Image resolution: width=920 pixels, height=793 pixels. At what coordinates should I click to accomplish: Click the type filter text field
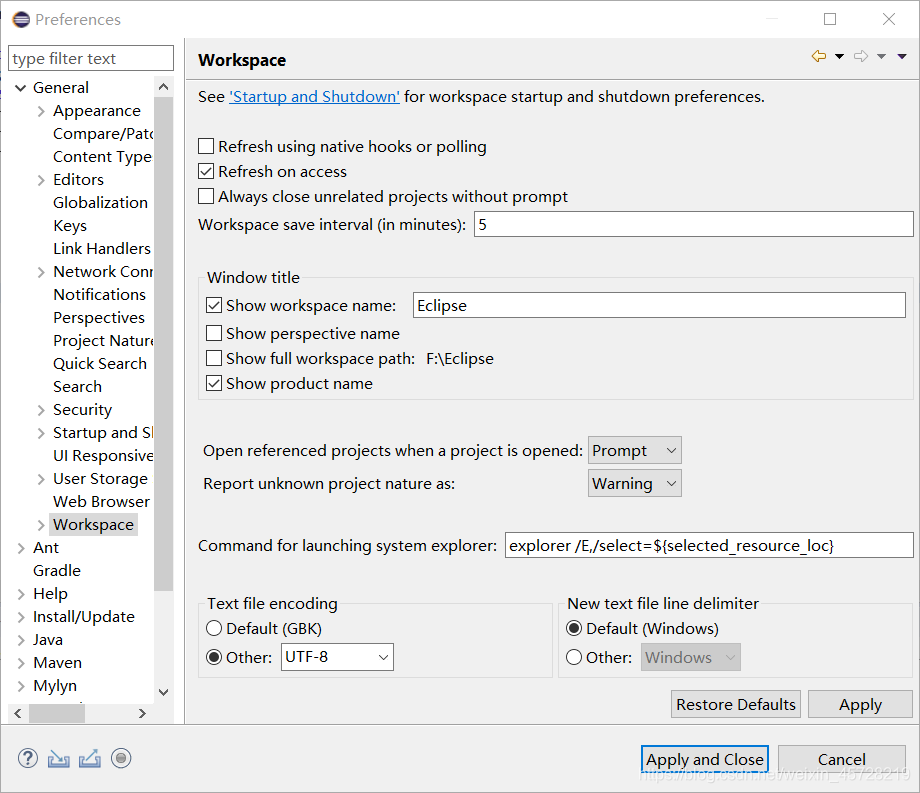click(x=91, y=58)
